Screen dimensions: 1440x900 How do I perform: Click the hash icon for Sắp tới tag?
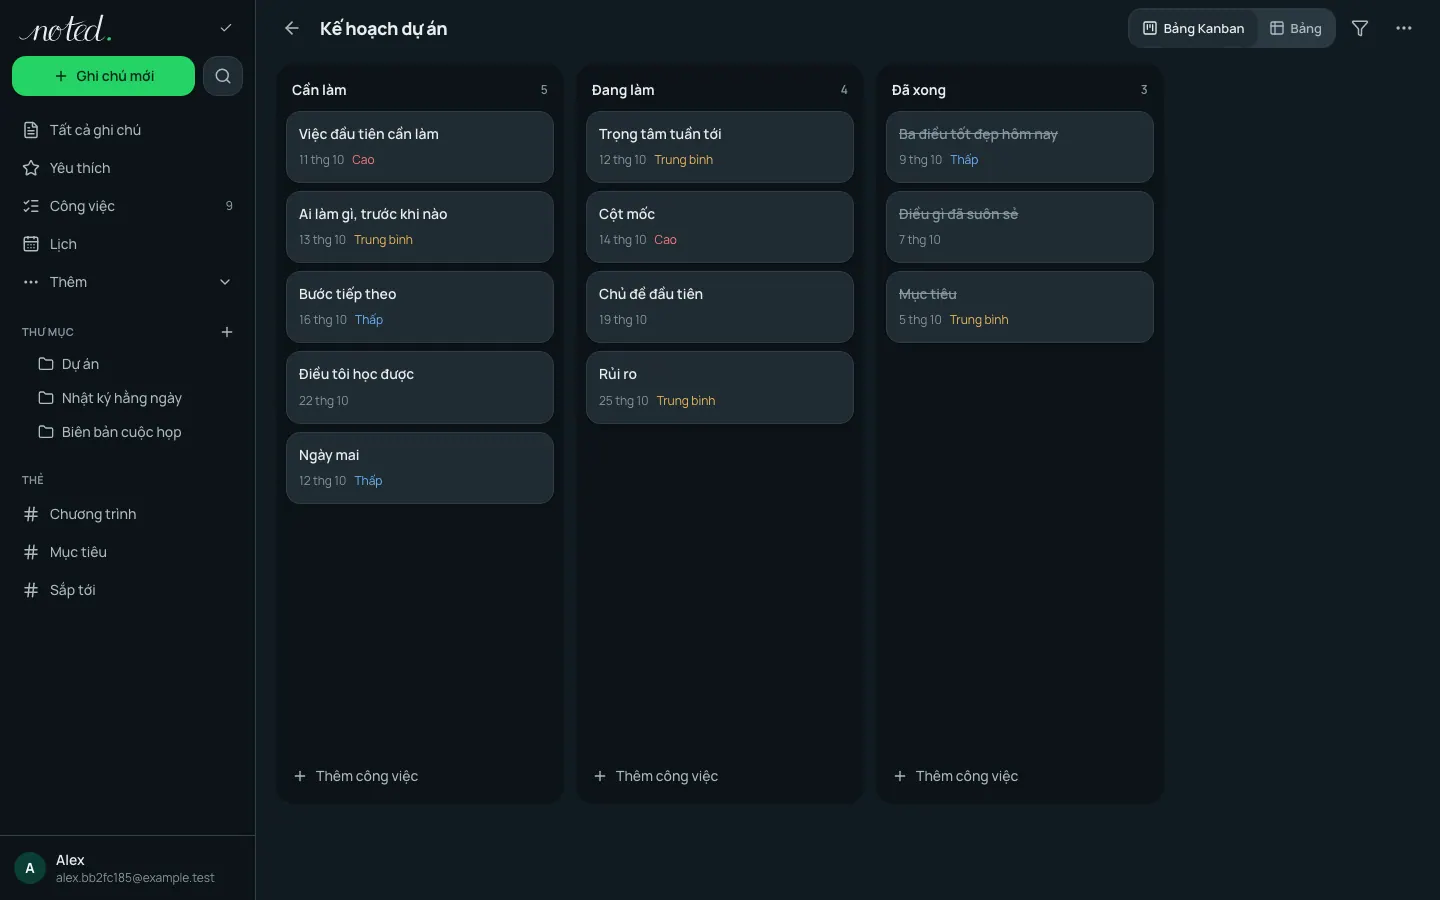click(x=31, y=590)
